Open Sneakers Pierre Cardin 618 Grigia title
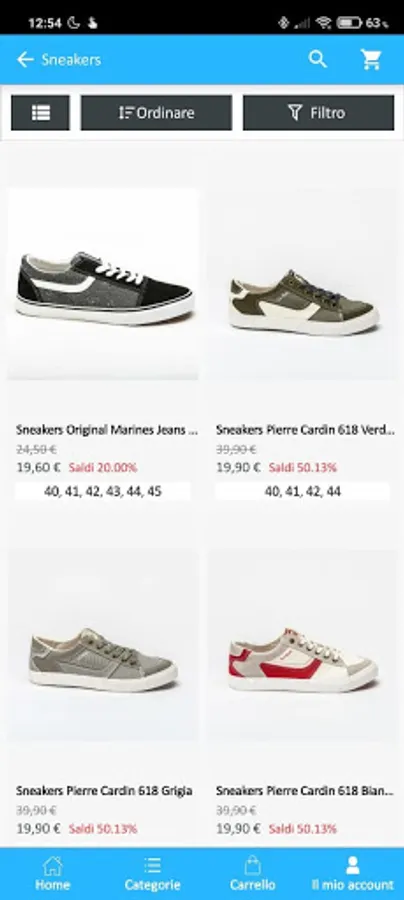The width and height of the screenshot is (404, 900). pyautogui.click(x=104, y=791)
